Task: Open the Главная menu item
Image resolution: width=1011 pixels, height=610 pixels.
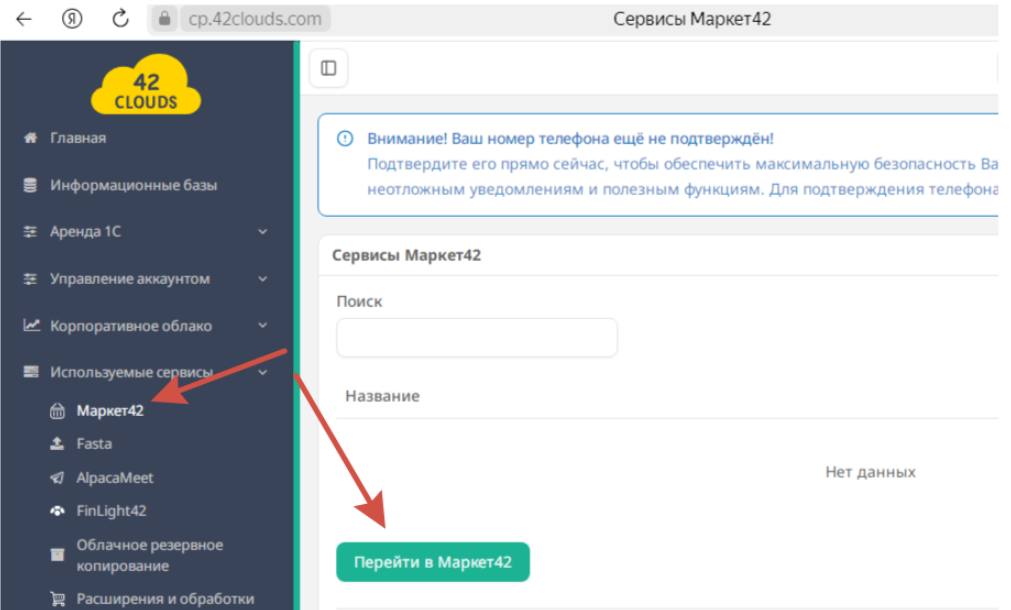Action: click(78, 138)
